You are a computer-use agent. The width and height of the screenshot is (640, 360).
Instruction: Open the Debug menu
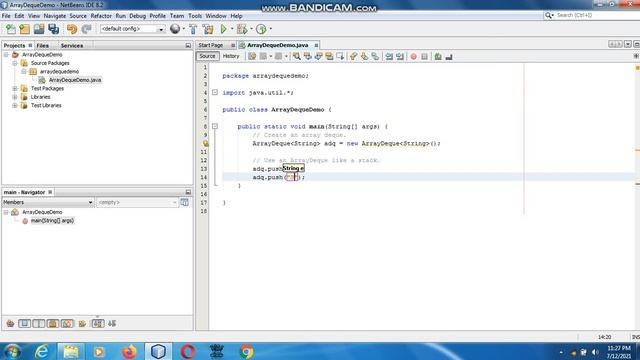[x=138, y=16]
